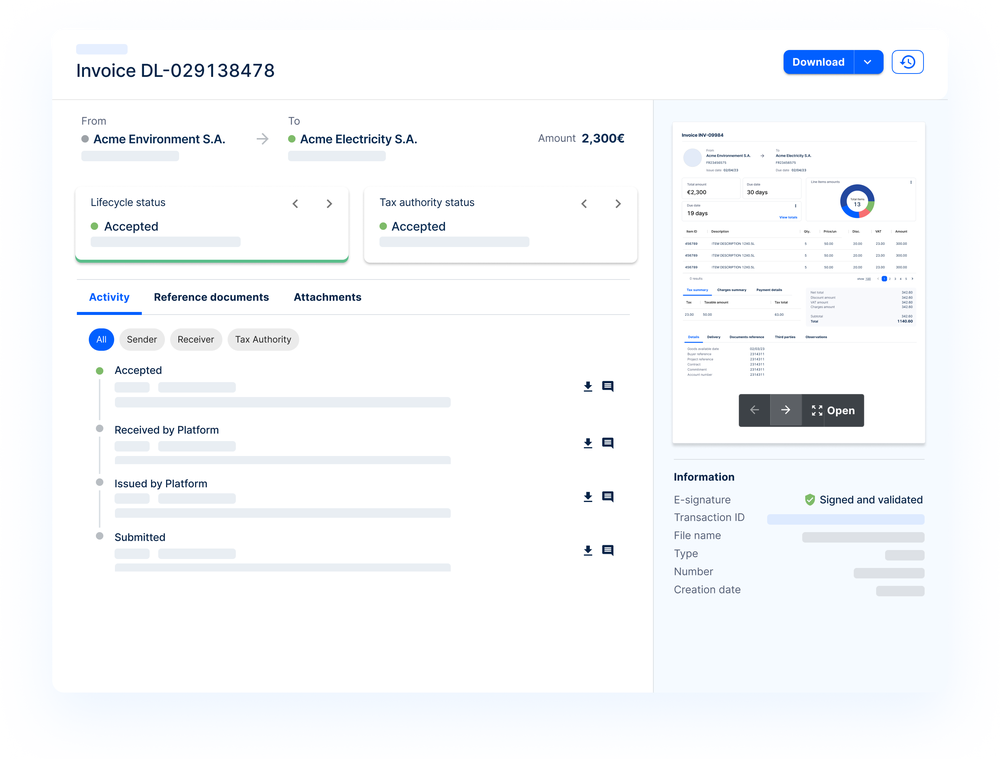Viewport: 1000px width, 759px height.
Task: Download the Accepted activity entry
Action: point(588,387)
